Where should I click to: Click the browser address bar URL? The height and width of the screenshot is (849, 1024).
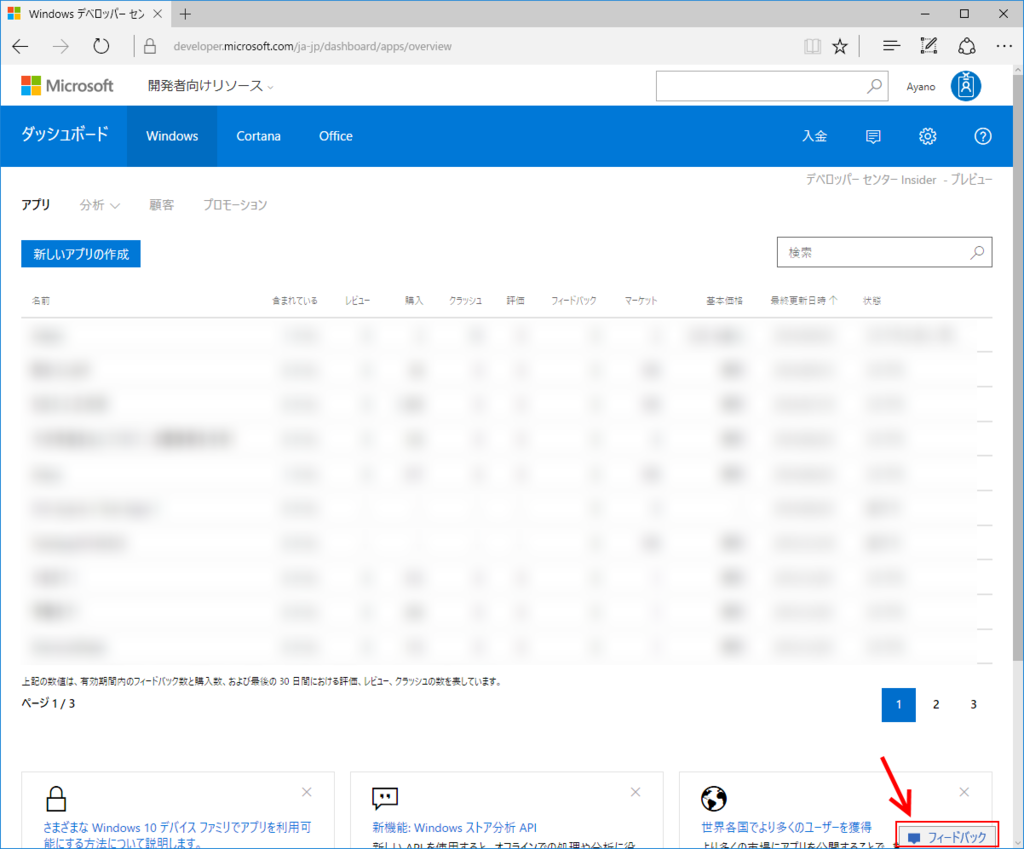coord(312,46)
